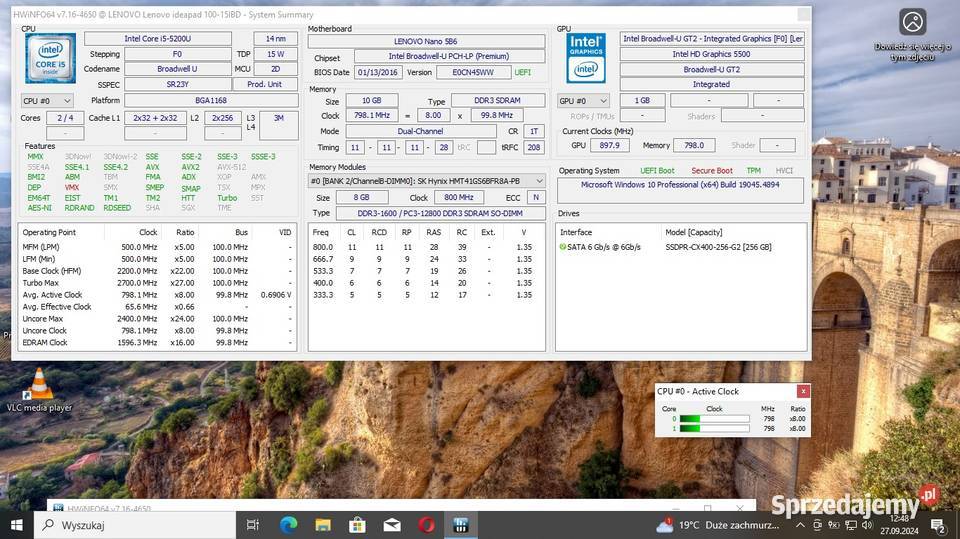Viewport: 960px width, 539px height.
Task: Click the Meet Now tray icon
Action: point(817,525)
